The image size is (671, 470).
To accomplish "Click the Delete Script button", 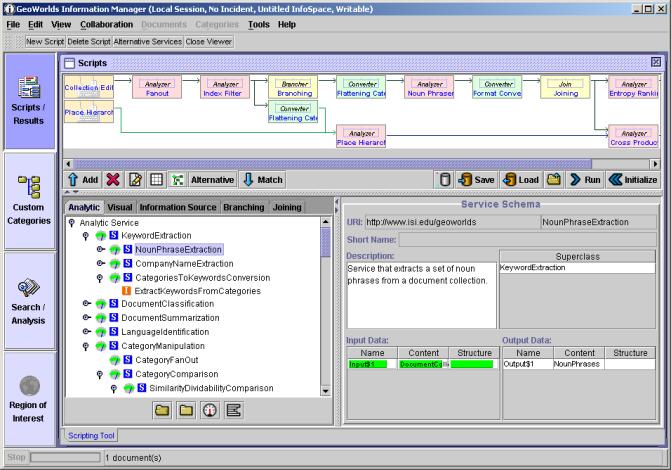I will pos(89,42).
